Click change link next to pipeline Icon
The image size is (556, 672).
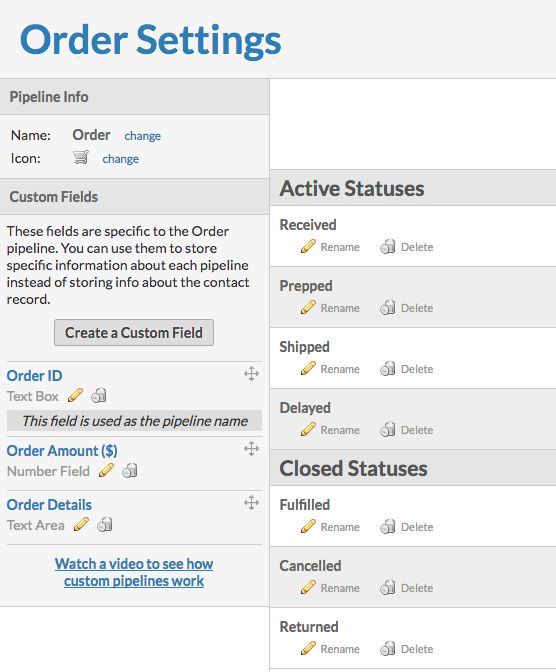click(x=120, y=159)
